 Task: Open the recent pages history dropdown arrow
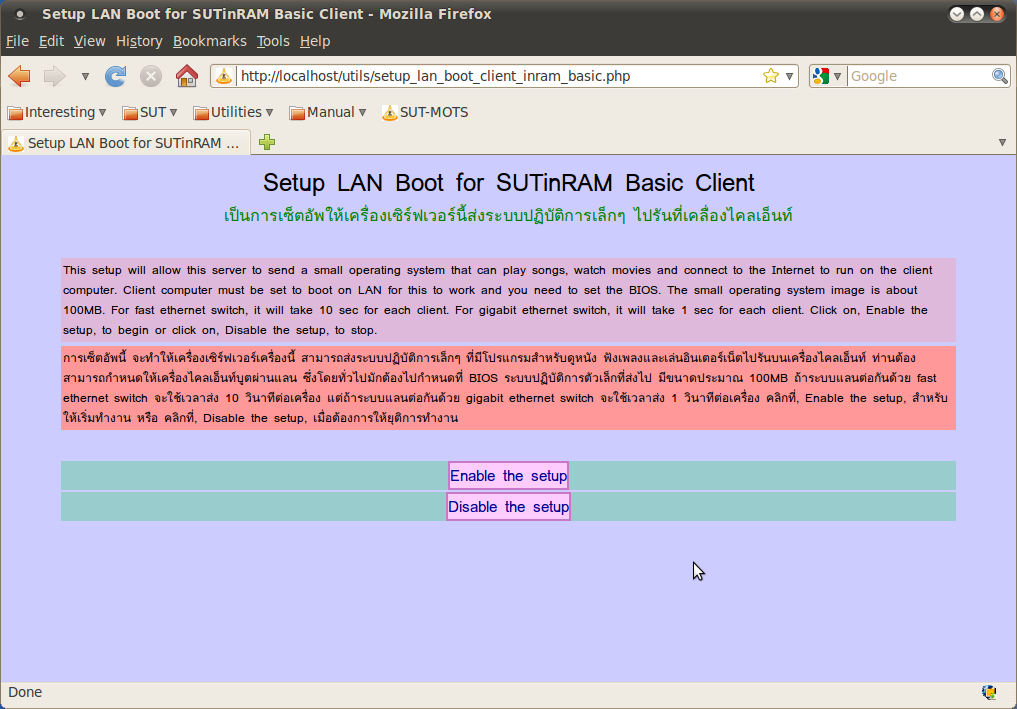point(85,77)
